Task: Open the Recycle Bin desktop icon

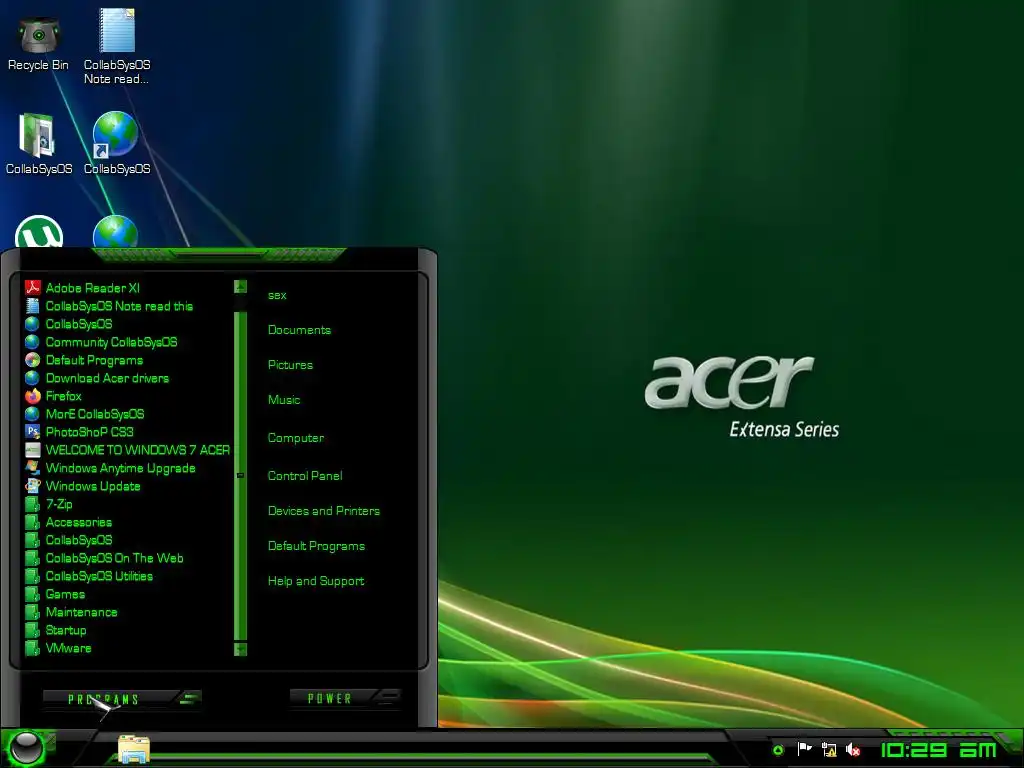Action: (39, 43)
